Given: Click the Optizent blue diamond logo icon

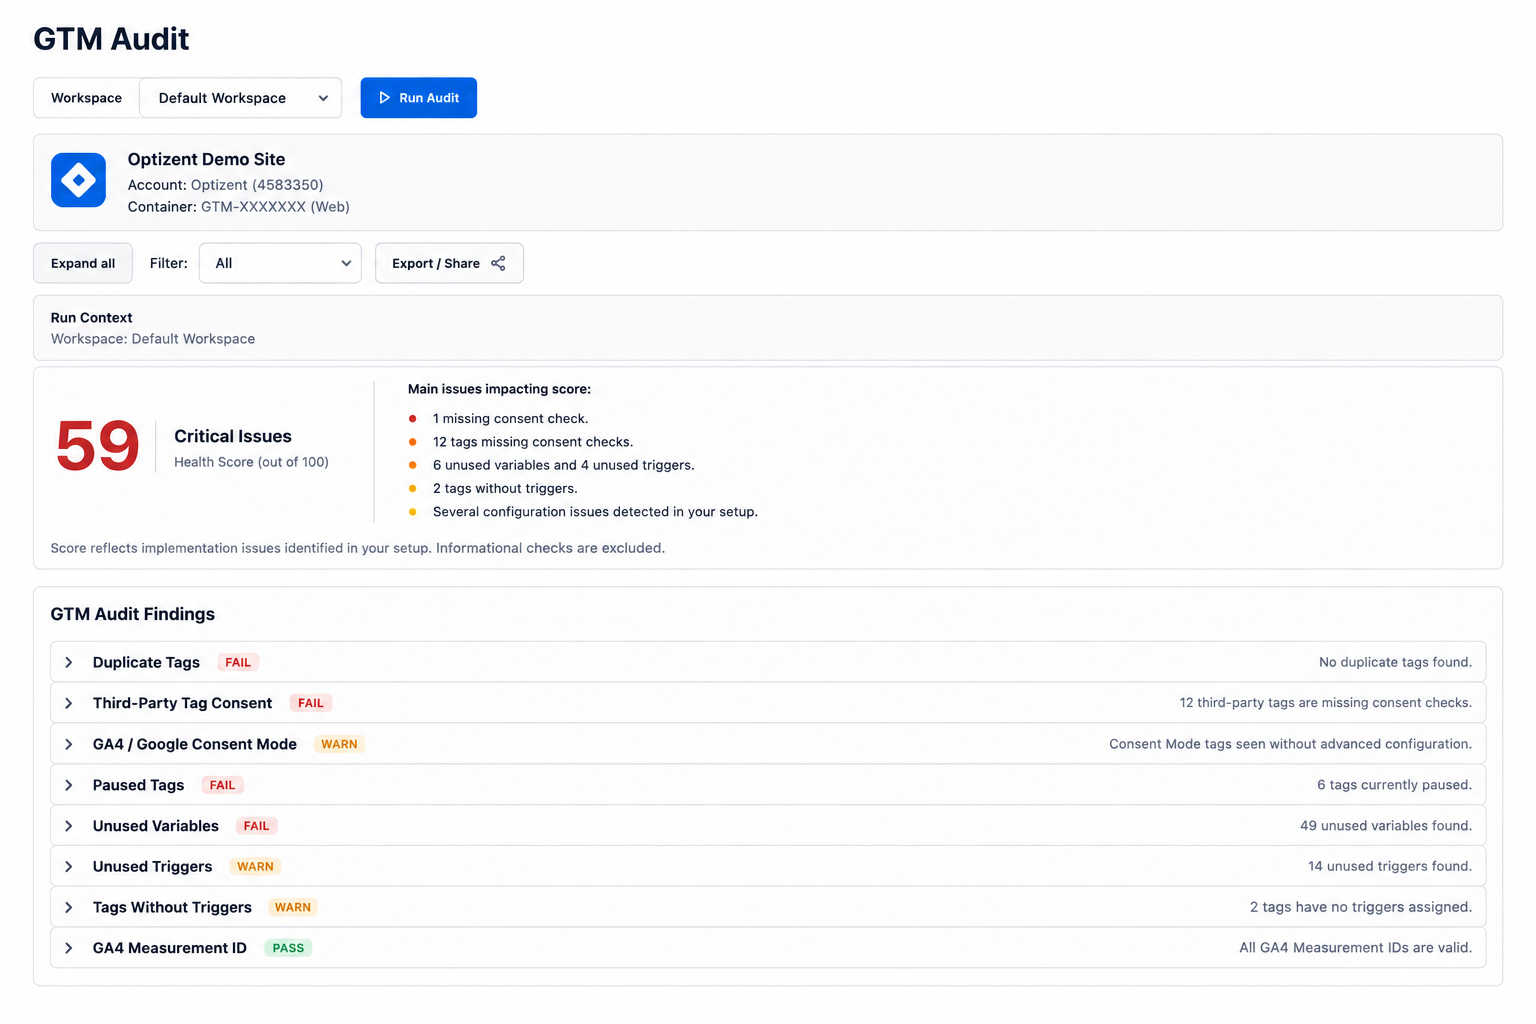Looking at the screenshot, I should coord(78,180).
